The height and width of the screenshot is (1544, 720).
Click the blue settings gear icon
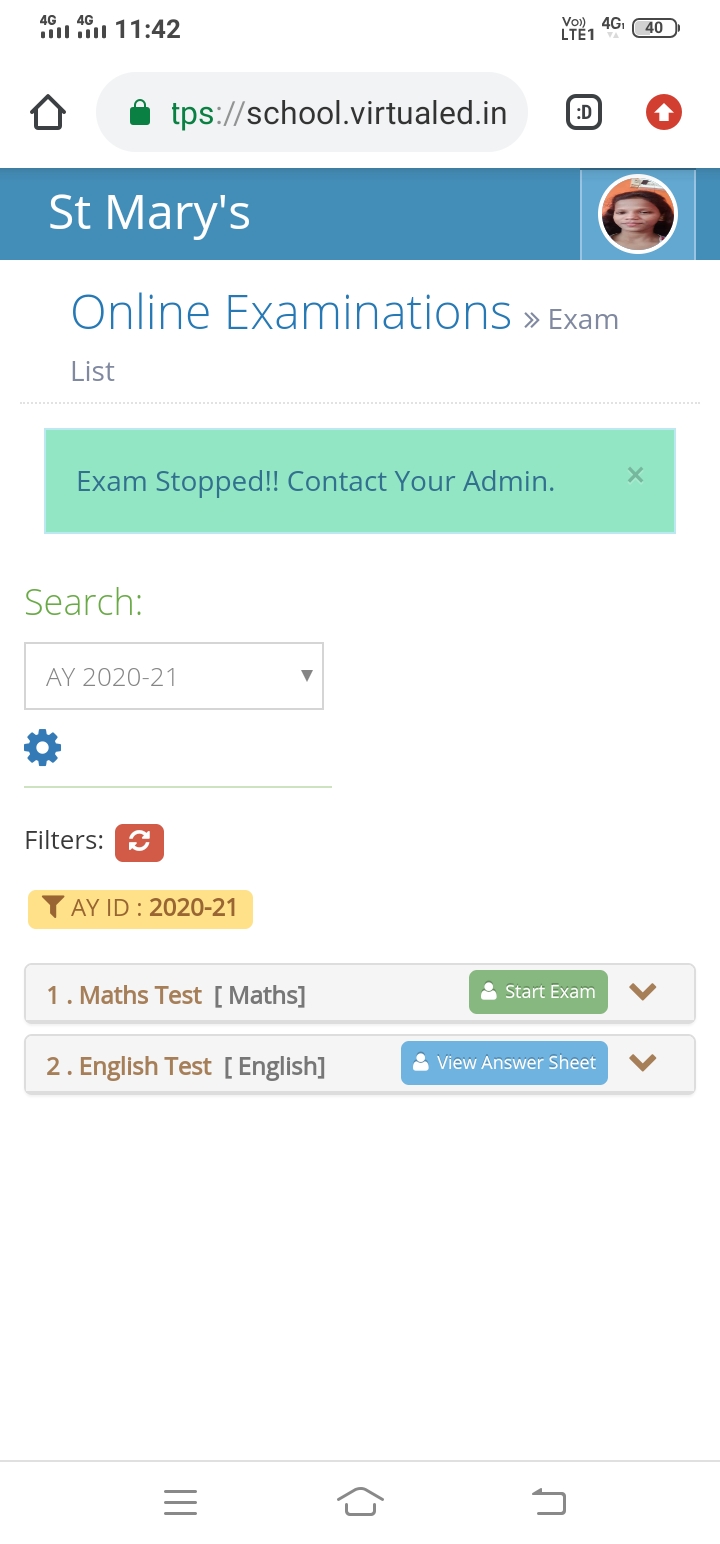[43, 748]
